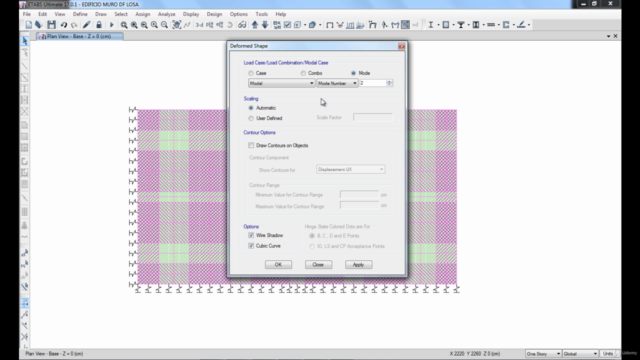This screenshot has width=640, height=360.
Task: Select B, C, D and E Points radio
Action: pos(312,236)
